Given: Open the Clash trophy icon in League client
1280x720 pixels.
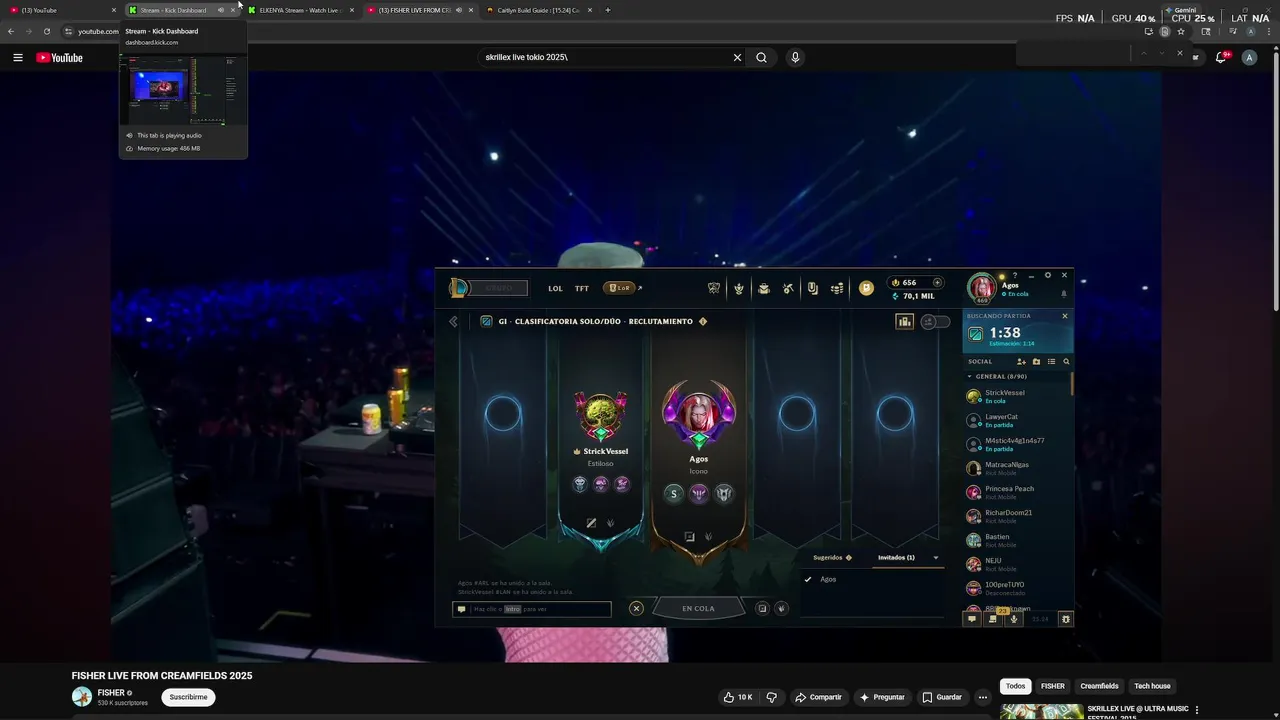Looking at the screenshot, I should [x=714, y=288].
